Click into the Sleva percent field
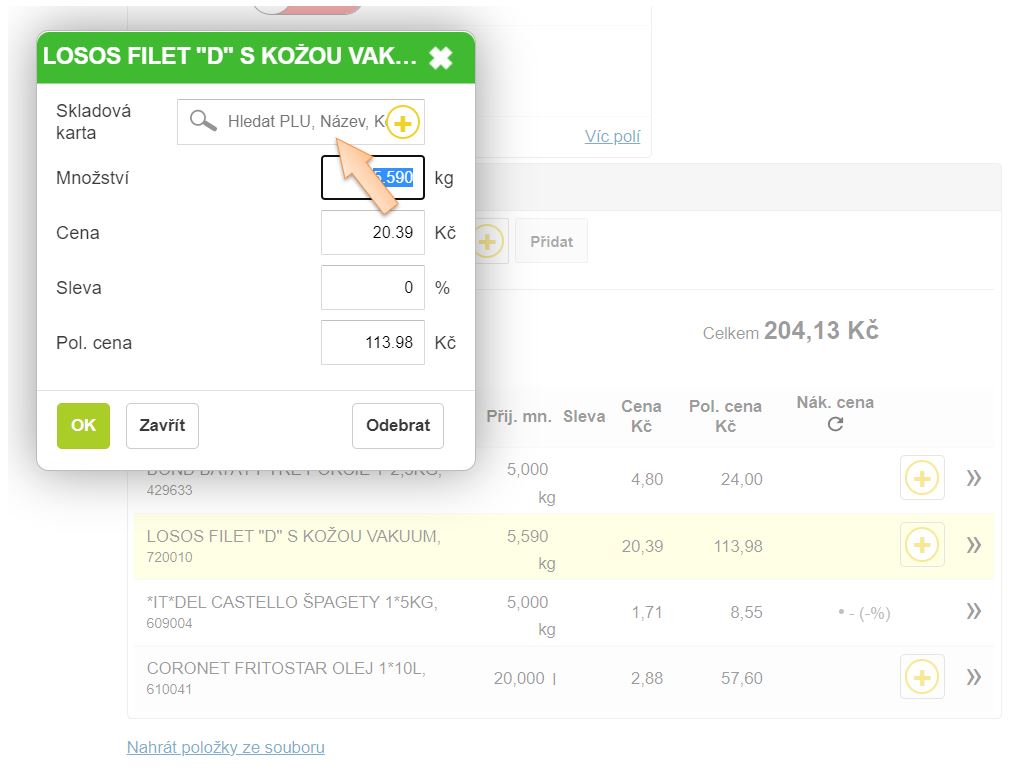 click(x=372, y=288)
